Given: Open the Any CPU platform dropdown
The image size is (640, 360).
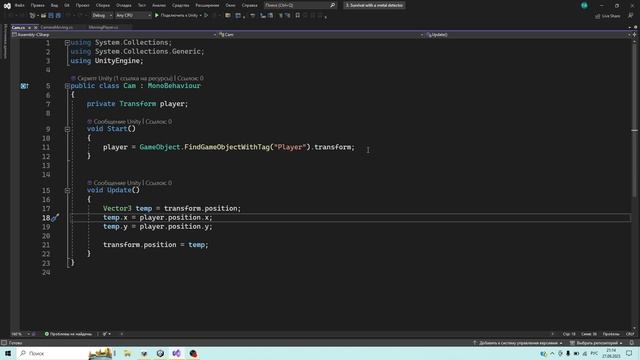Looking at the screenshot, I should (x=133, y=16).
